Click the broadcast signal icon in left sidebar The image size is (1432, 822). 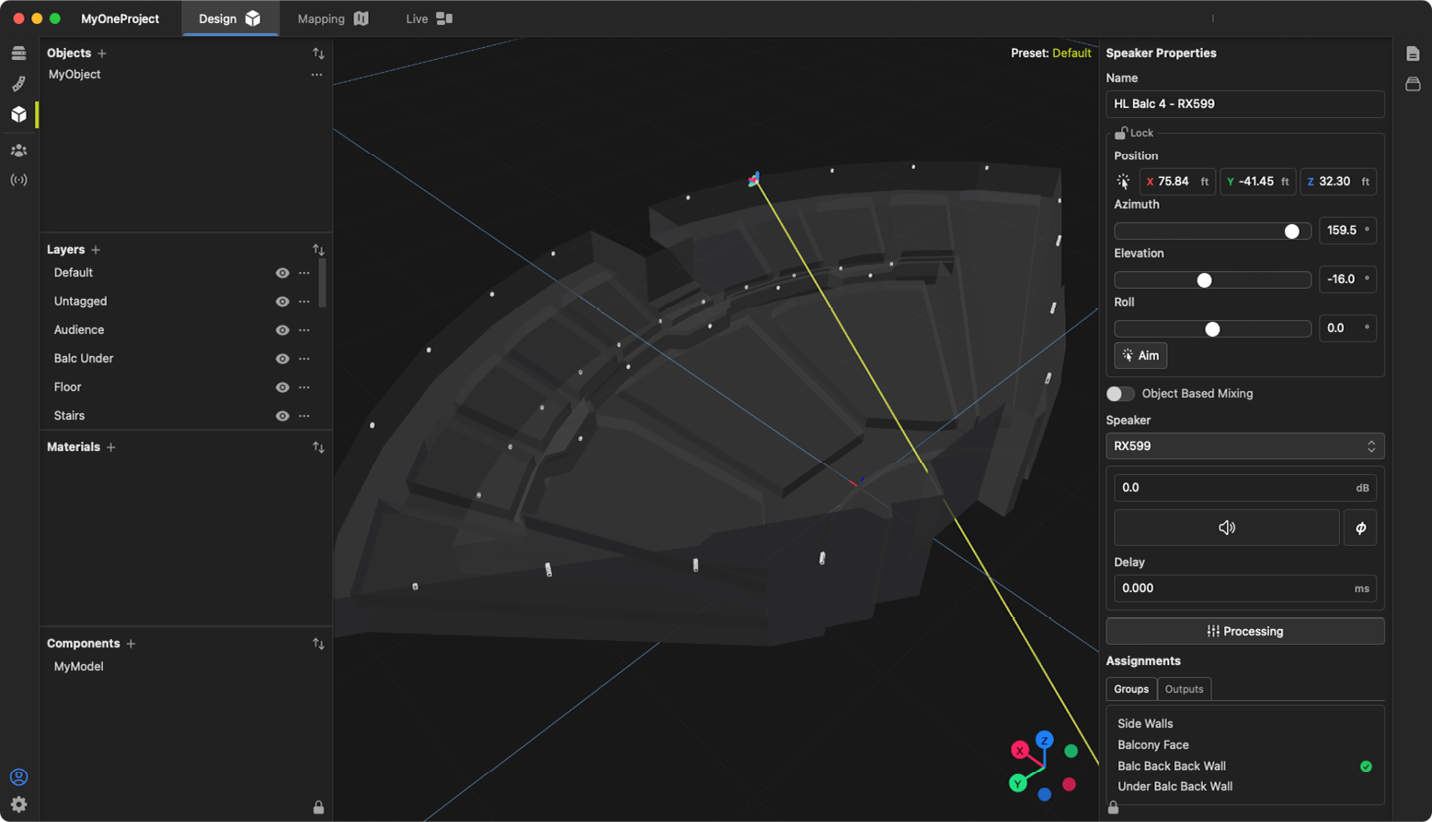pyautogui.click(x=18, y=180)
